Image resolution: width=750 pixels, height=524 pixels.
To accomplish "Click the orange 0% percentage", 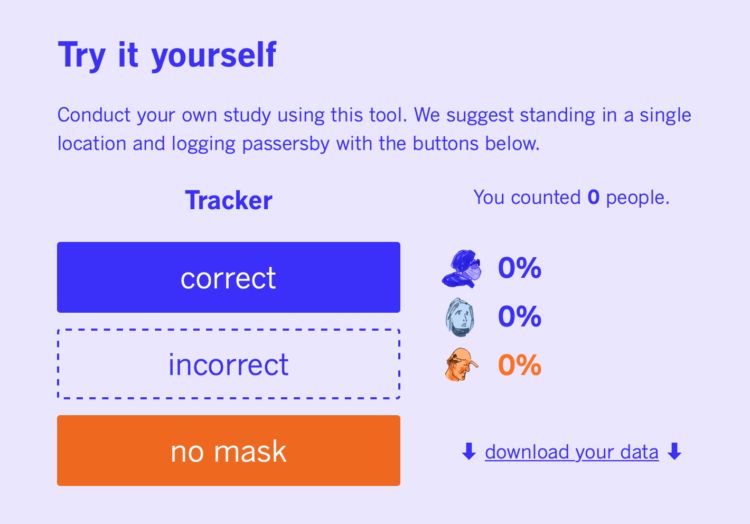I will tap(519, 365).
